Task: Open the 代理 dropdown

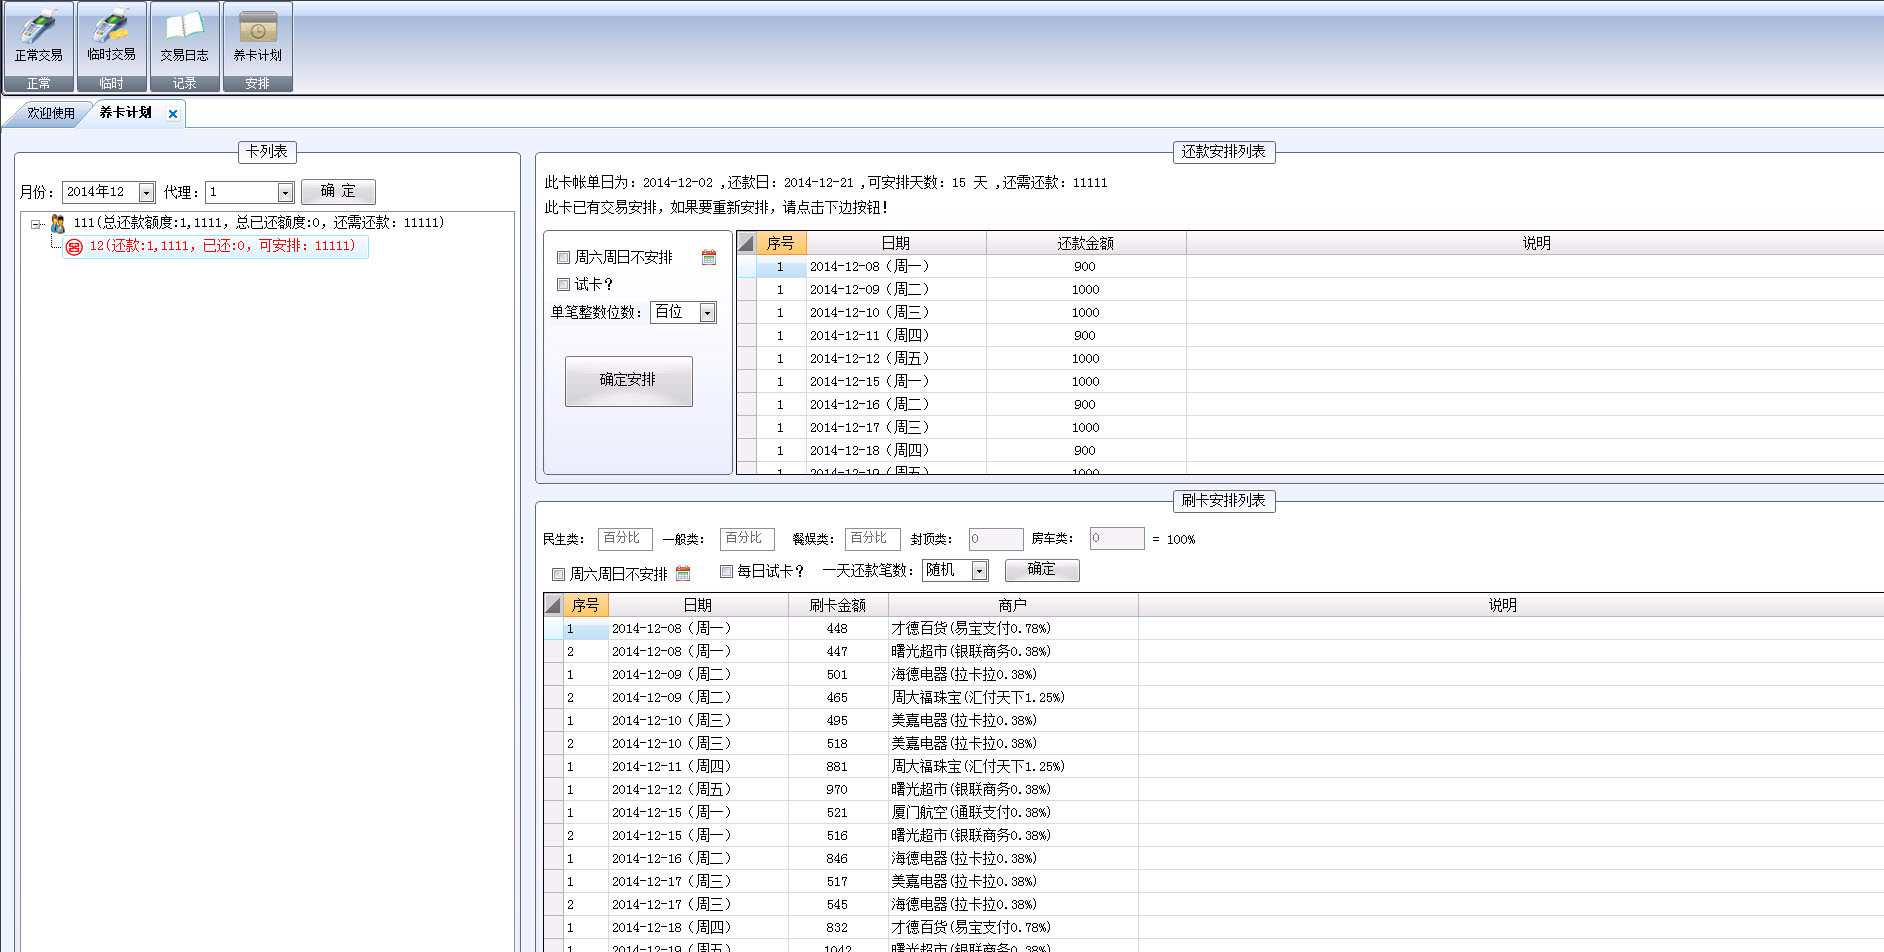Action: (285, 192)
